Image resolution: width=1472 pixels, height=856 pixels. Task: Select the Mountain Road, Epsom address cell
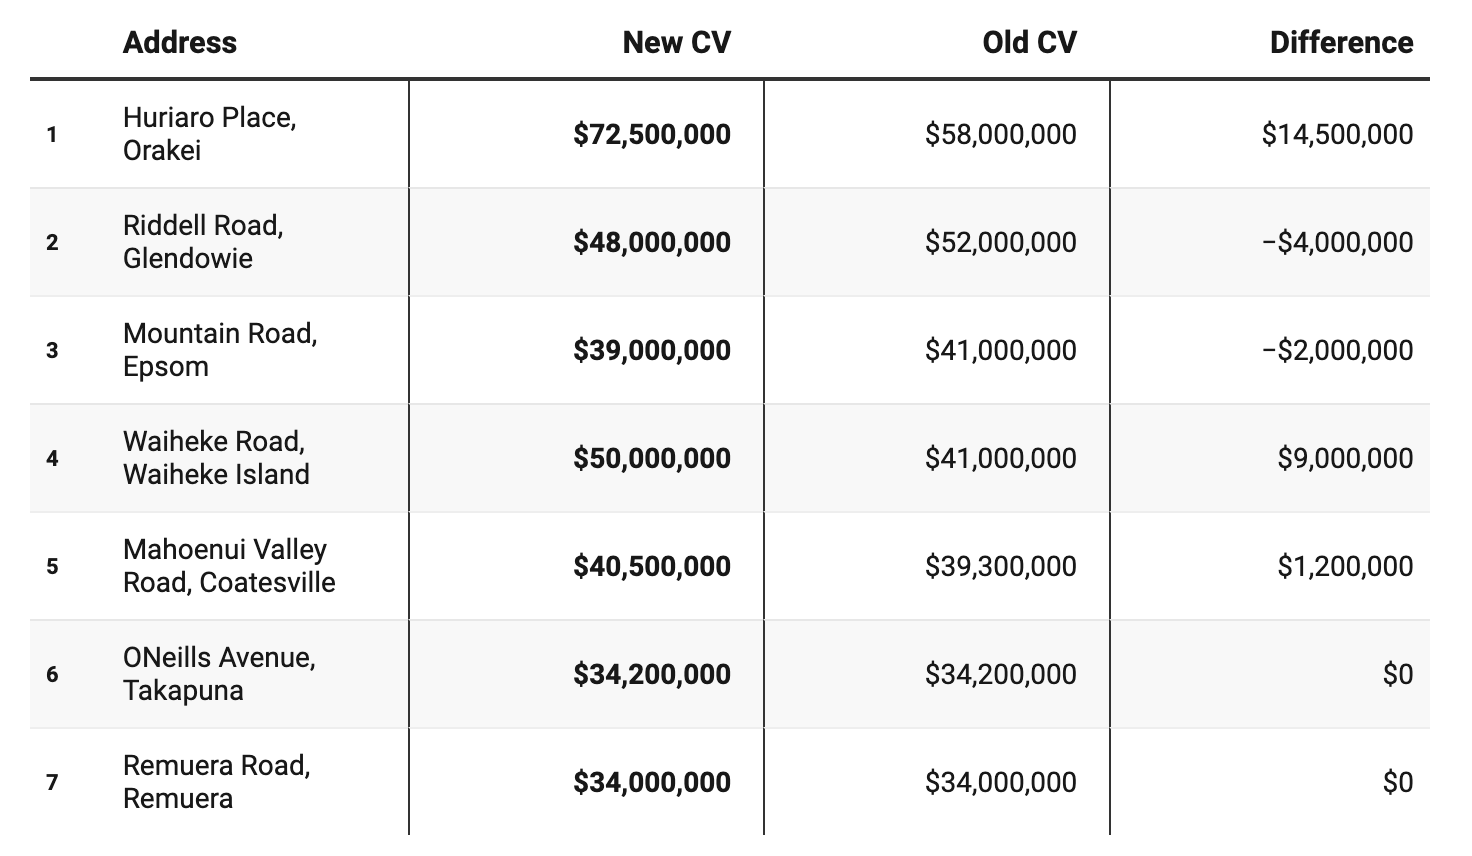coord(220,350)
